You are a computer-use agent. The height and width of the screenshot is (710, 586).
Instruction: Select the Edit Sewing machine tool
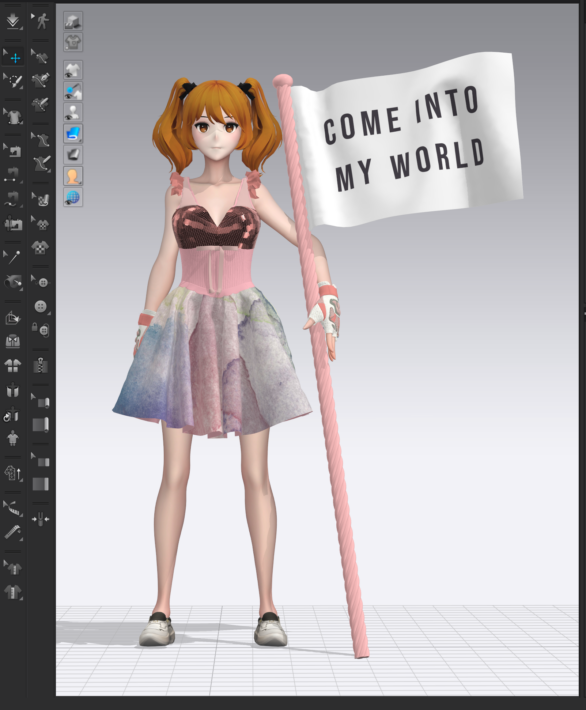13,150
